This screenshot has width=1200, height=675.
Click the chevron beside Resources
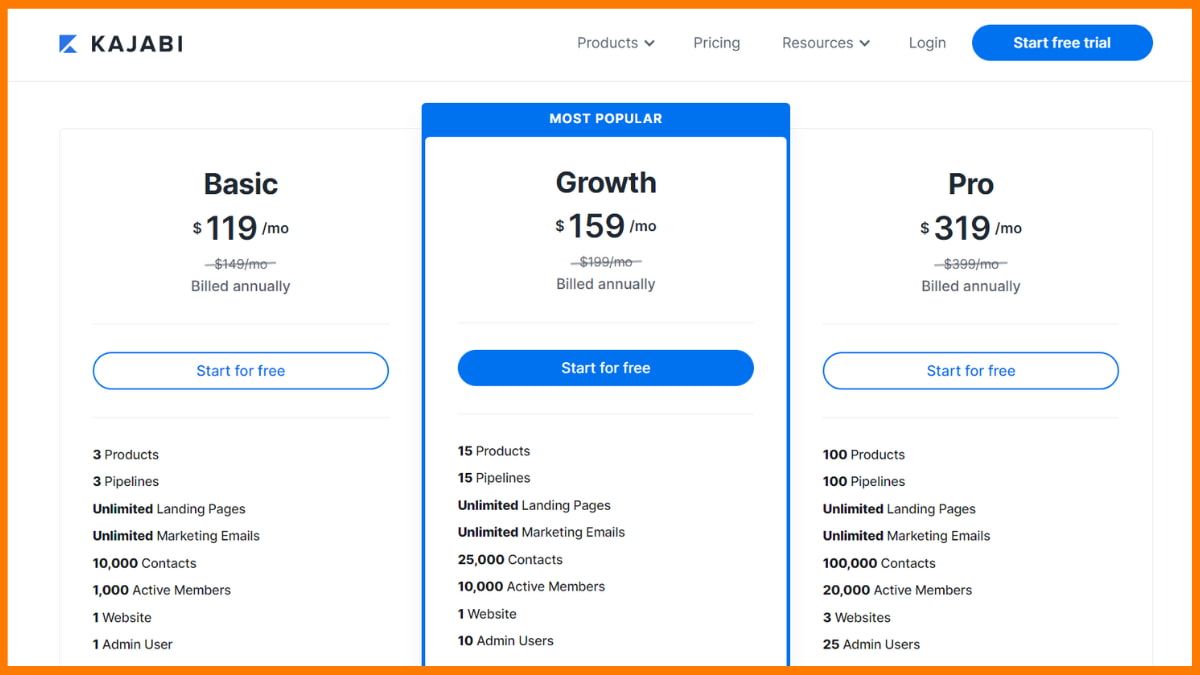click(864, 43)
